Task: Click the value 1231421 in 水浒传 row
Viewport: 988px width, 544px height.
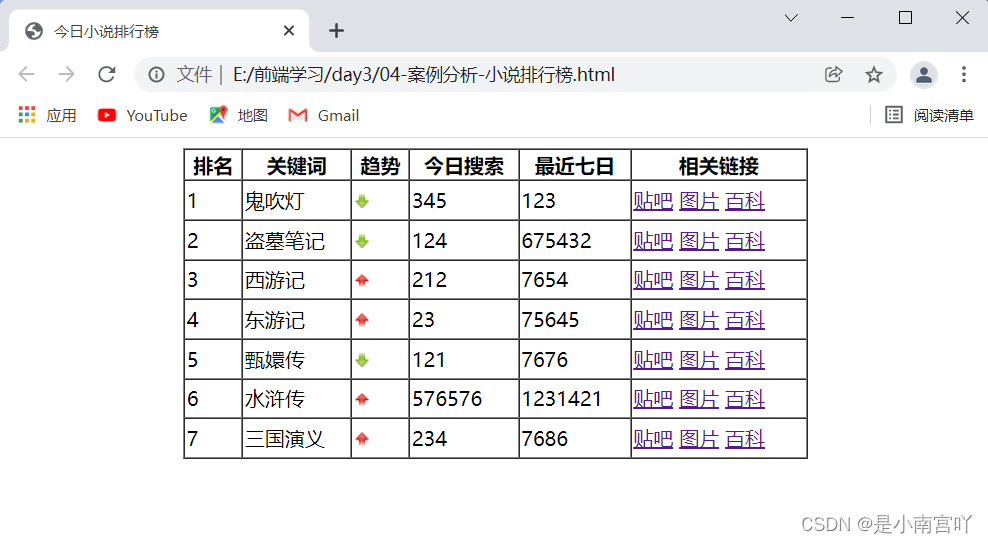Action: [561, 399]
